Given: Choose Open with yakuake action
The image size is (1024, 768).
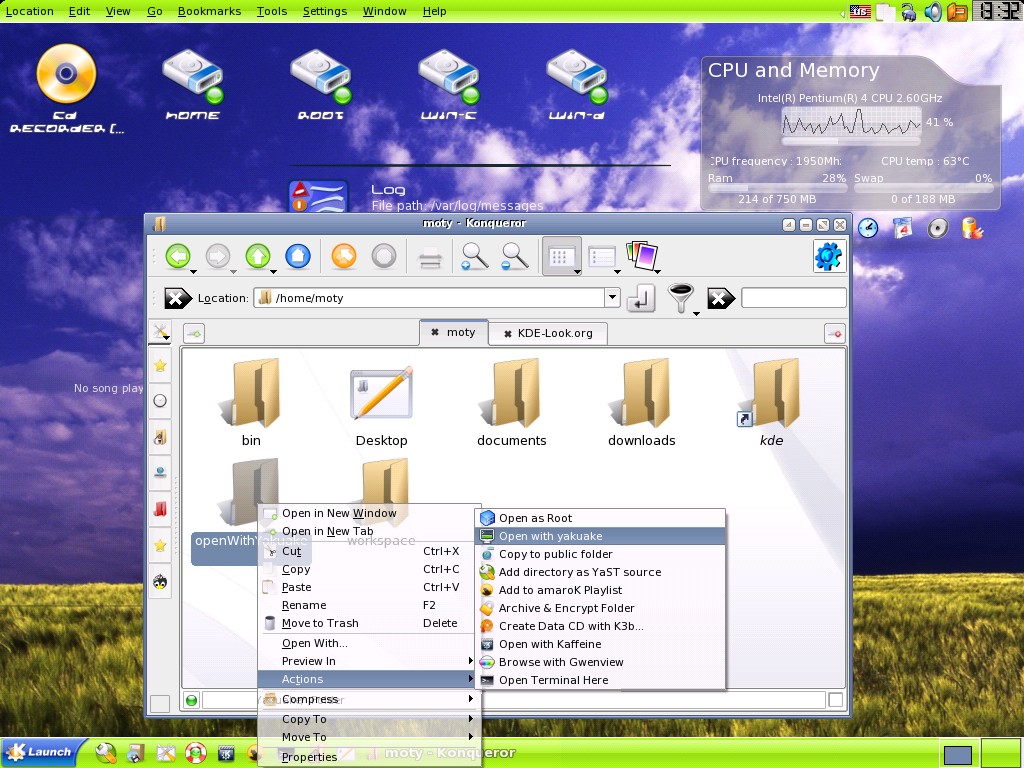Looking at the screenshot, I should pyautogui.click(x=600, y=536).
